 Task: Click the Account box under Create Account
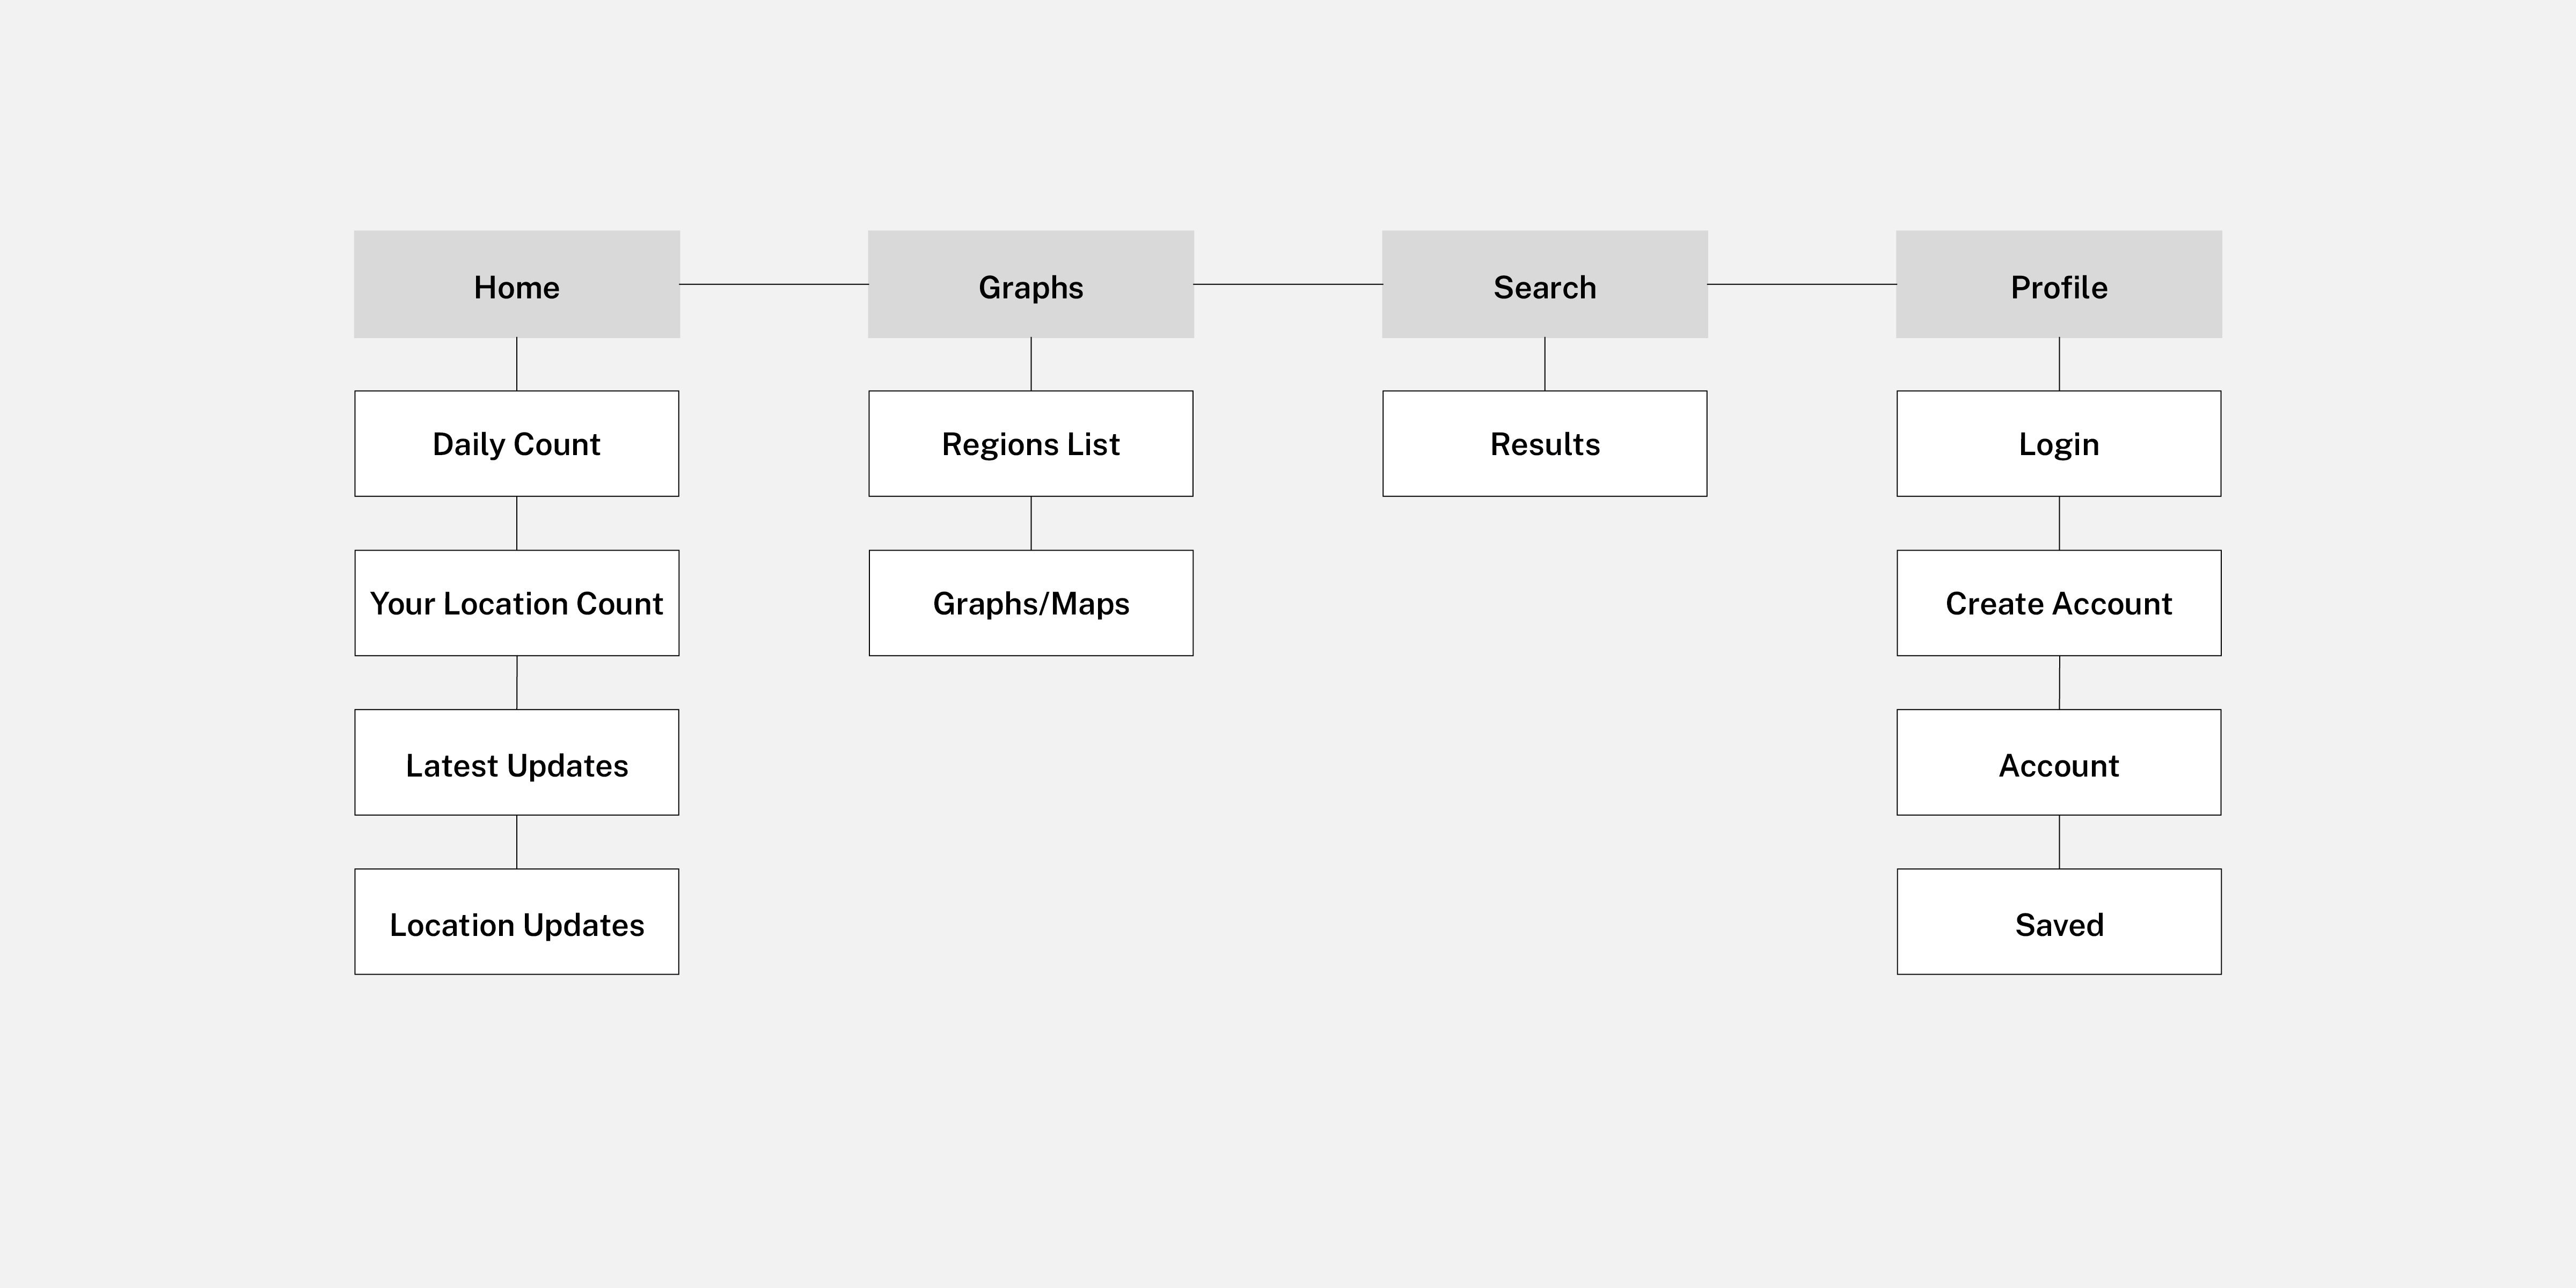2059,762
